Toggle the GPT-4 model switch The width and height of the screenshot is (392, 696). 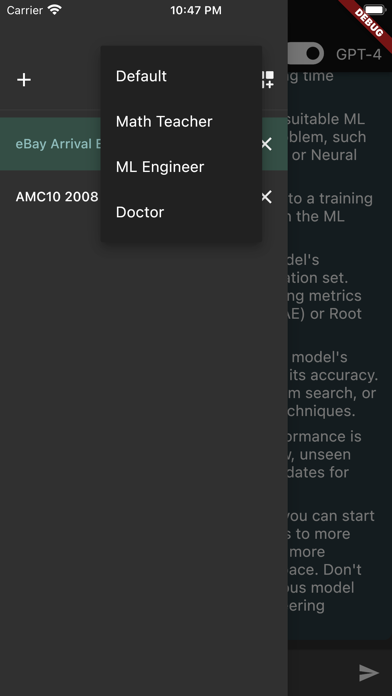306,54
